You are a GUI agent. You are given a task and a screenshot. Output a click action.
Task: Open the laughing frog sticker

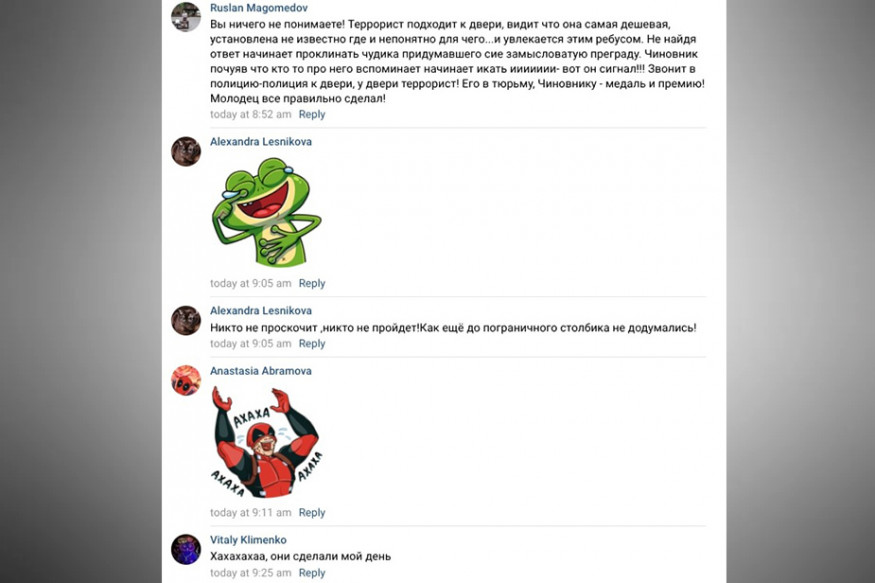pos(266,212)
